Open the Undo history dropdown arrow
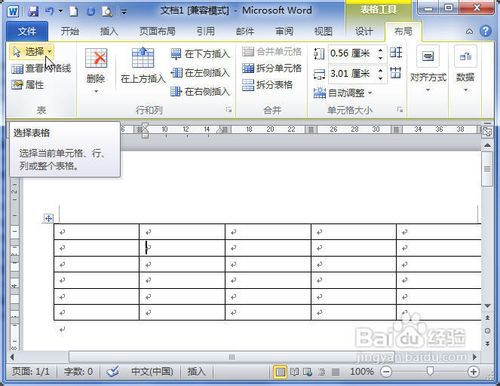This screenshot has height=386, width=500. coord(61,11)
